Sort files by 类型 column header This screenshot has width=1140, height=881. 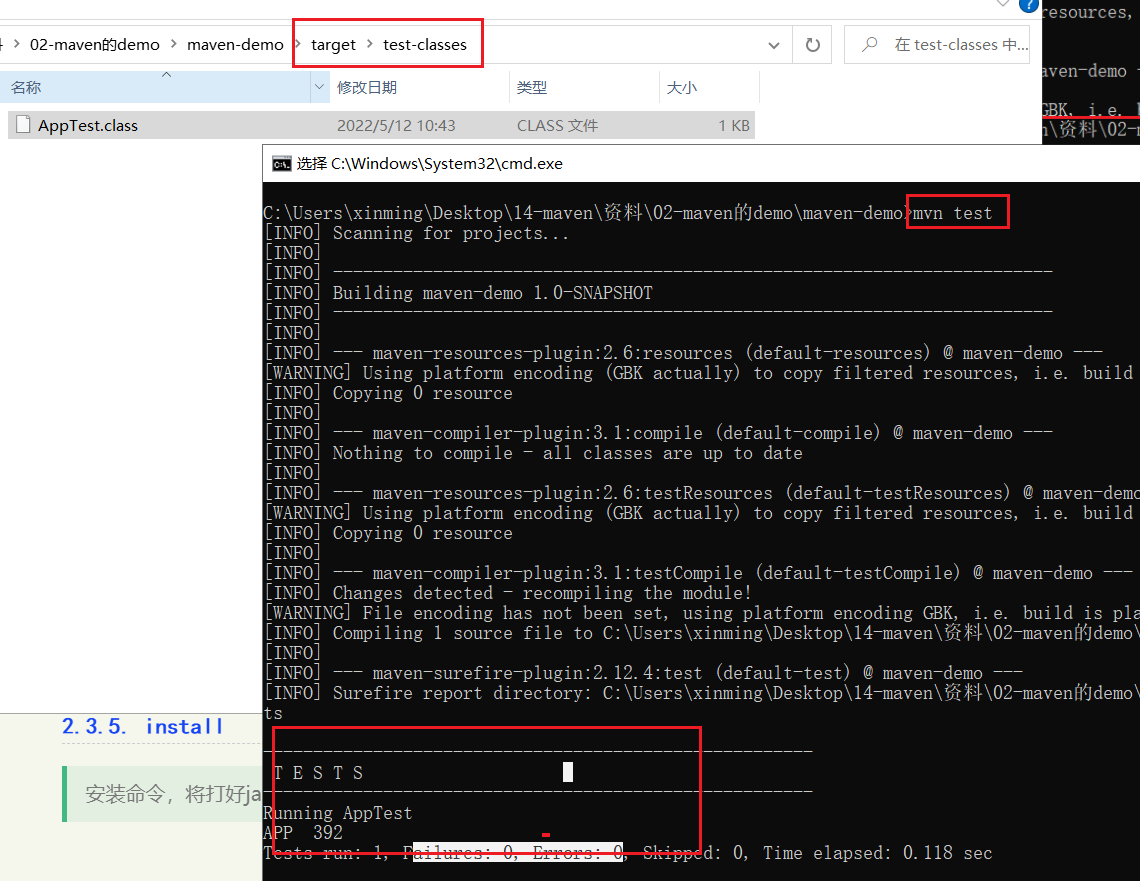click(532, 88)
